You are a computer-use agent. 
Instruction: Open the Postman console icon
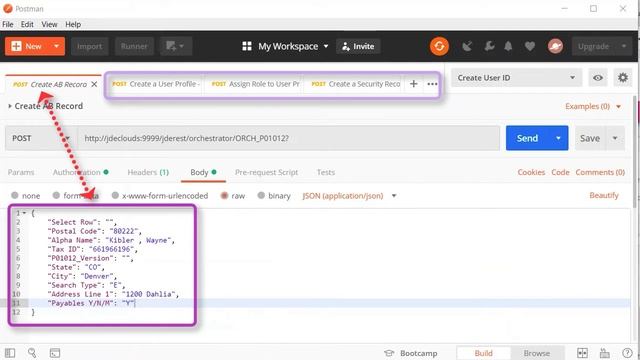coord(55,353)
